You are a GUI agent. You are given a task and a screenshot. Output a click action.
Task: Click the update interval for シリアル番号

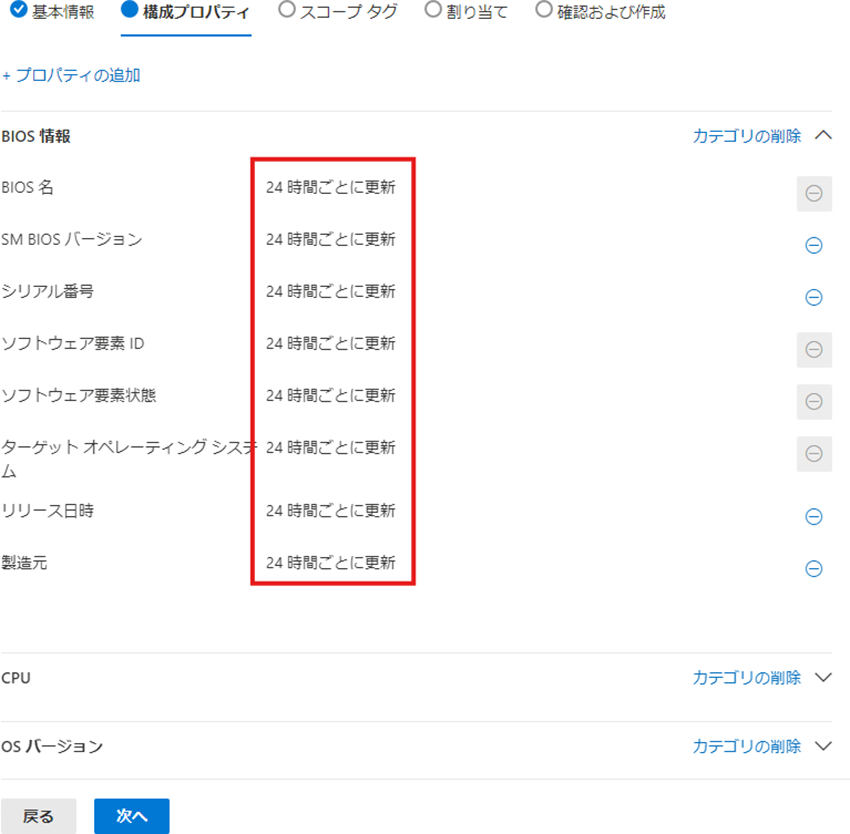(x=331, y=291)
